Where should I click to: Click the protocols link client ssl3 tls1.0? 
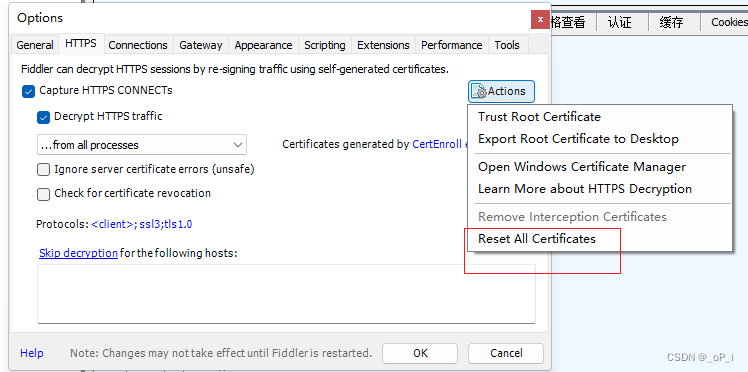(142, 224)
